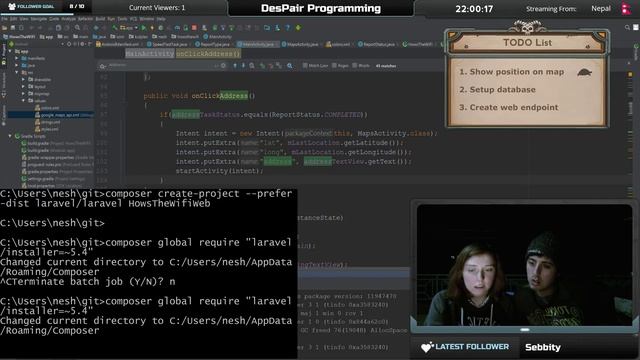Switch to the ReportStatus.java tab
Viewport: 640px width, 360px height.
click(x=376, y=44)
